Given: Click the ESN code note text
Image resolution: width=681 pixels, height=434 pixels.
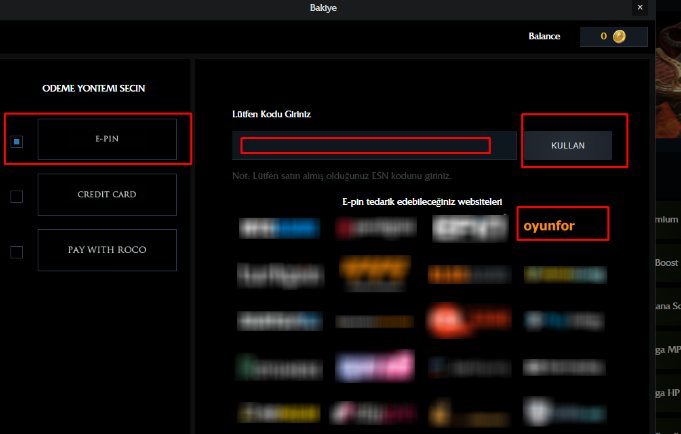Looking at the screenshot, I should 342,176.
